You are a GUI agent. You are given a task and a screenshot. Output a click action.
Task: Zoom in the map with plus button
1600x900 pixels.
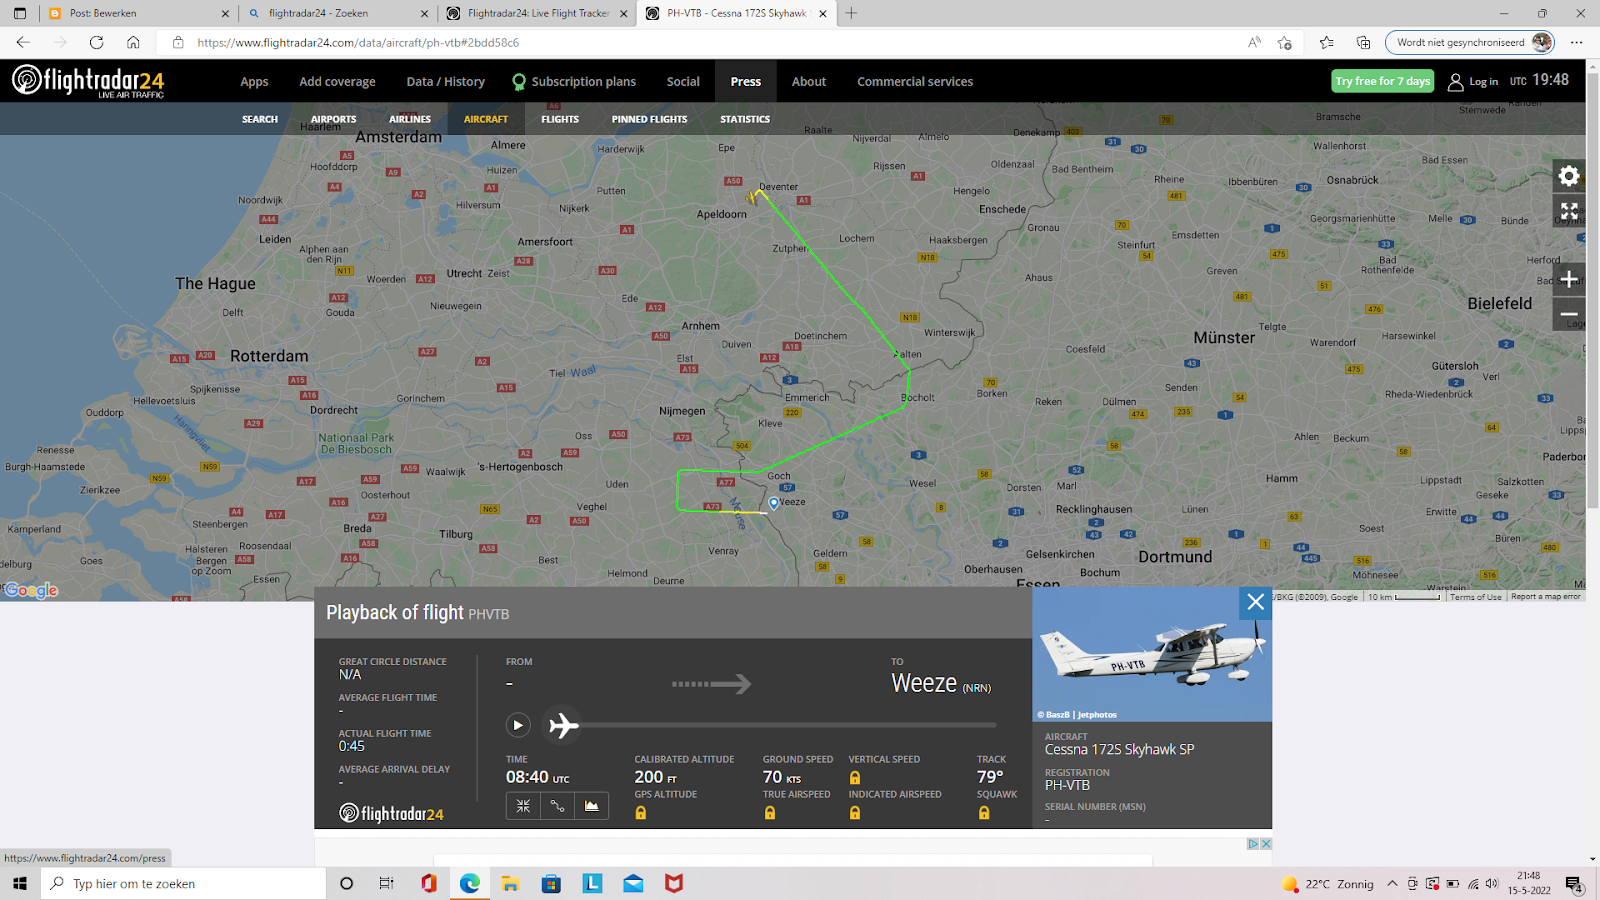(x=1568, y=279)
